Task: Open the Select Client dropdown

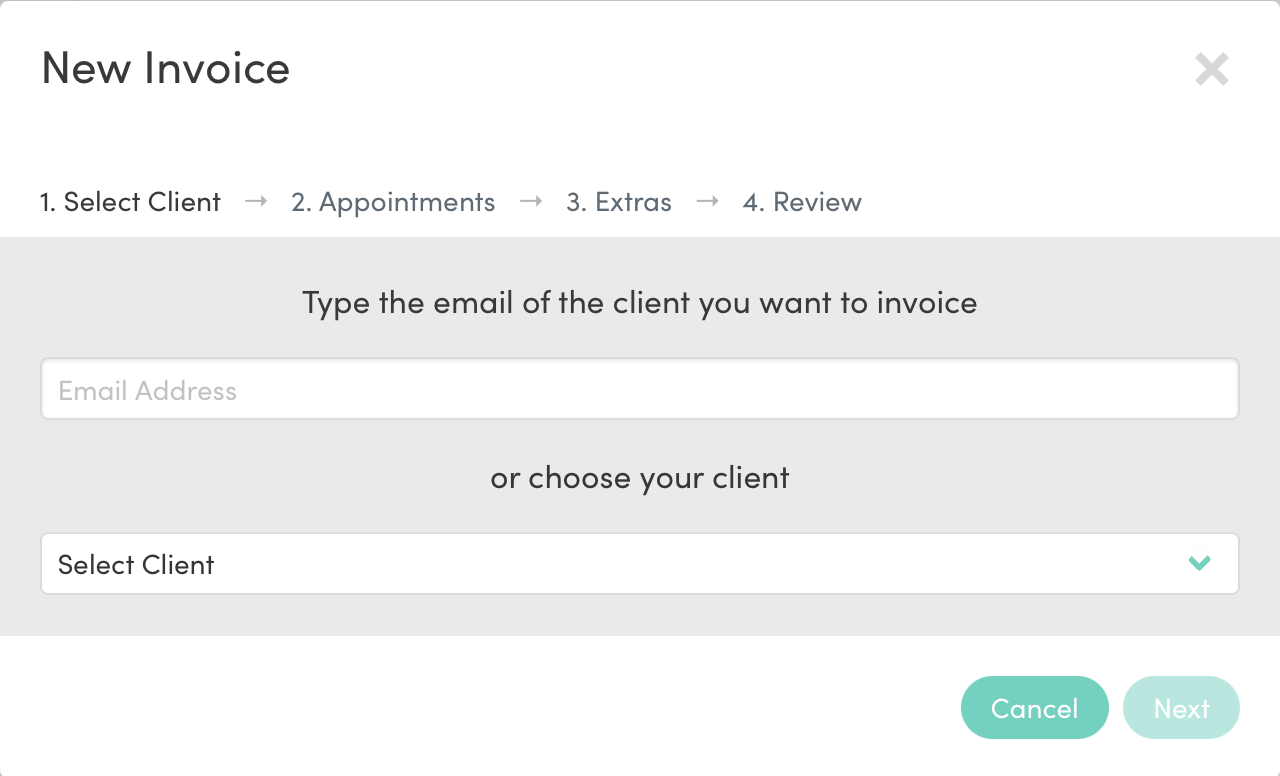Action: (639, 563)
